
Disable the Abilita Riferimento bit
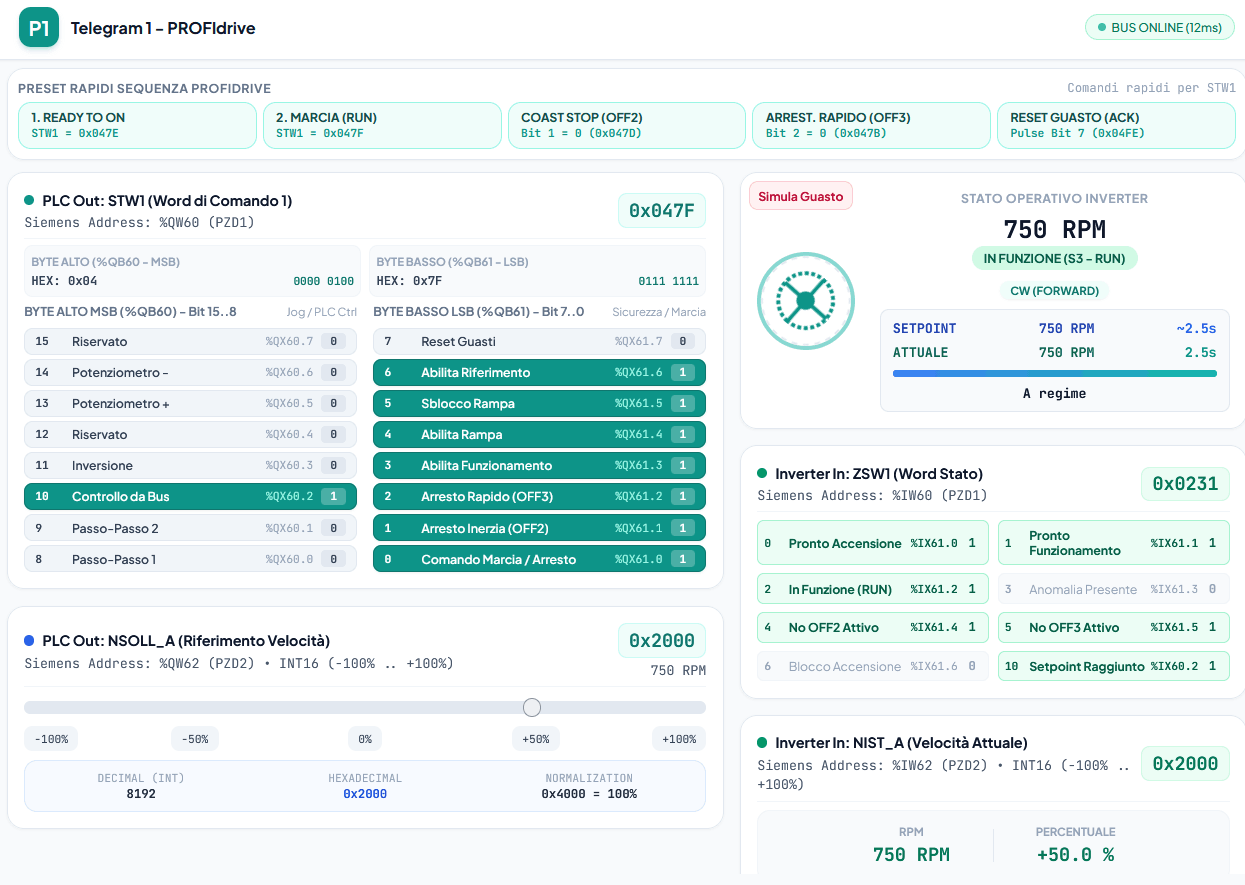click(539, 373)
